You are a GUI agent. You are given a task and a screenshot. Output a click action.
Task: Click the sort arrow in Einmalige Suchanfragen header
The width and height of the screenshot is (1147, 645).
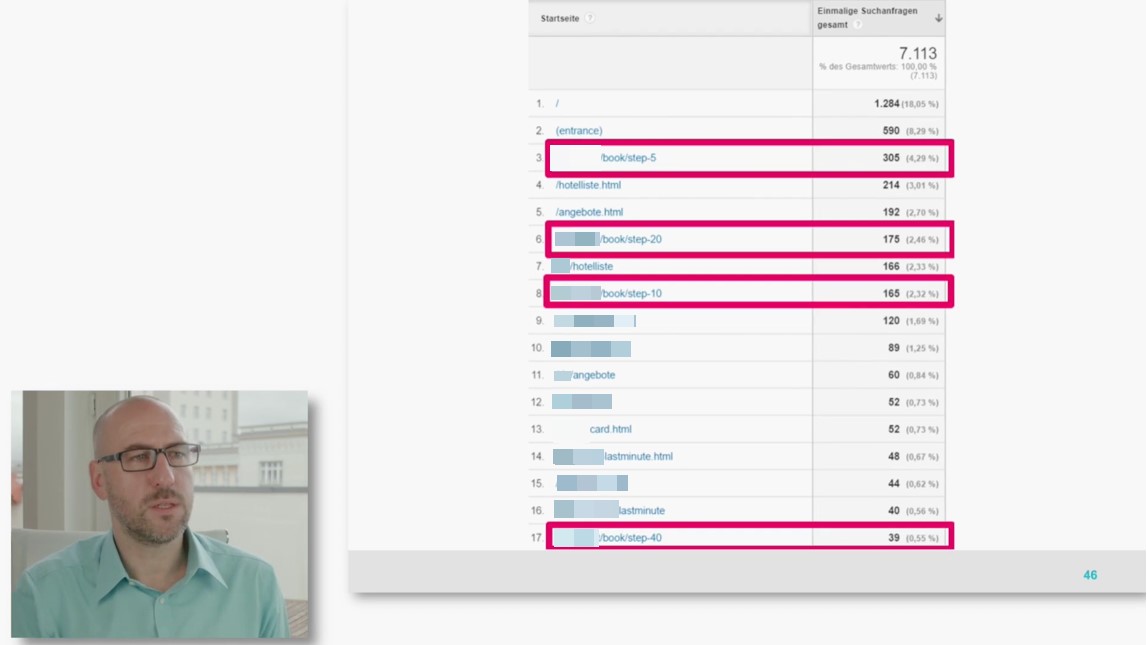coord(938,18)
